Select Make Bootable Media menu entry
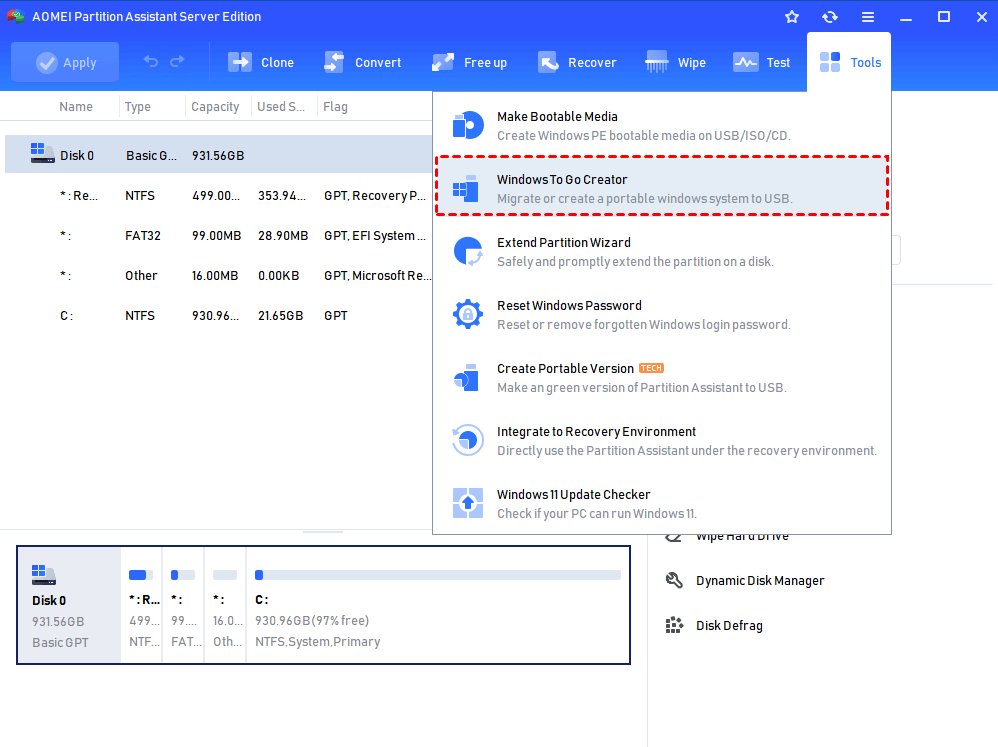The height and width of the screenshot is (747, 998). click(x=662, y=125)
